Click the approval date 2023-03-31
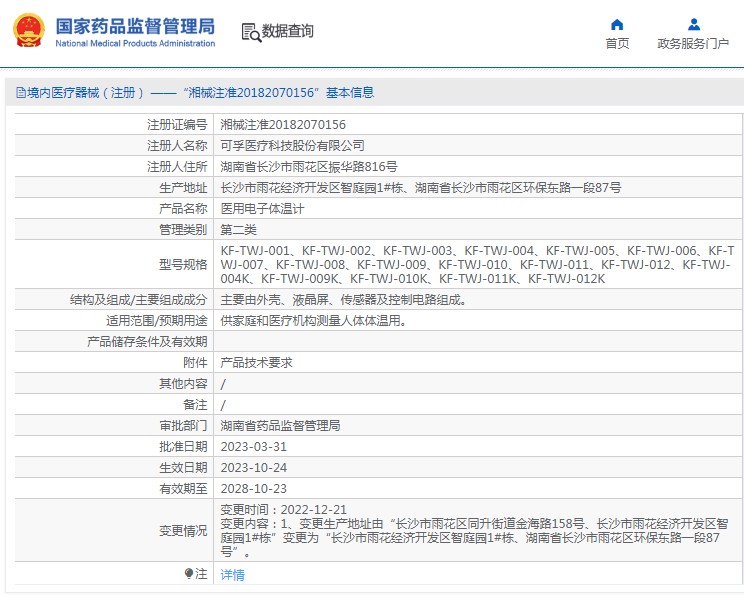 (253, 447)
